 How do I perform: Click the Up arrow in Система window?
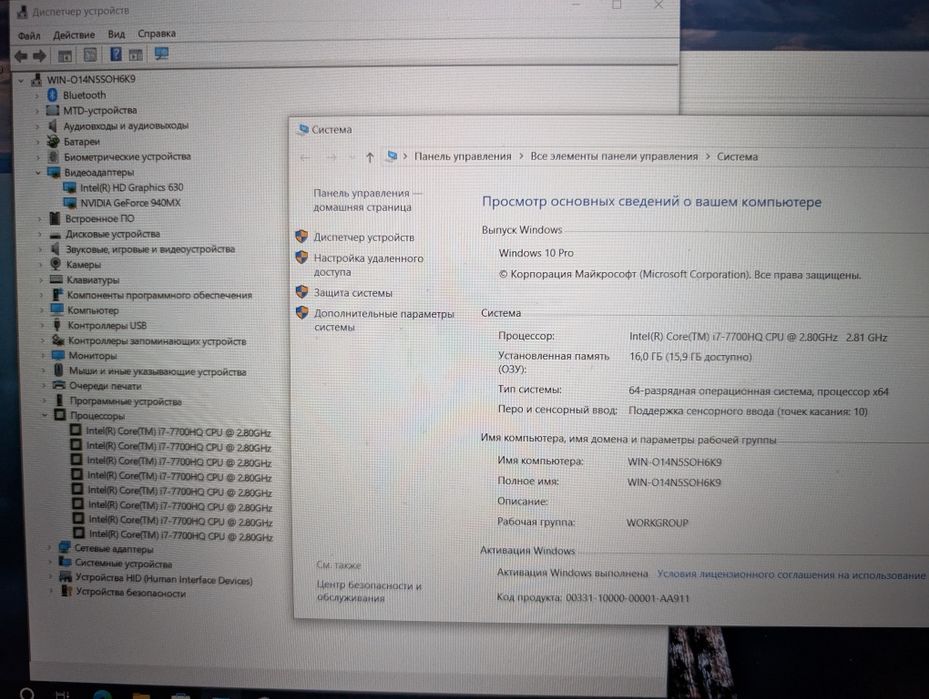tap(370, 157)
